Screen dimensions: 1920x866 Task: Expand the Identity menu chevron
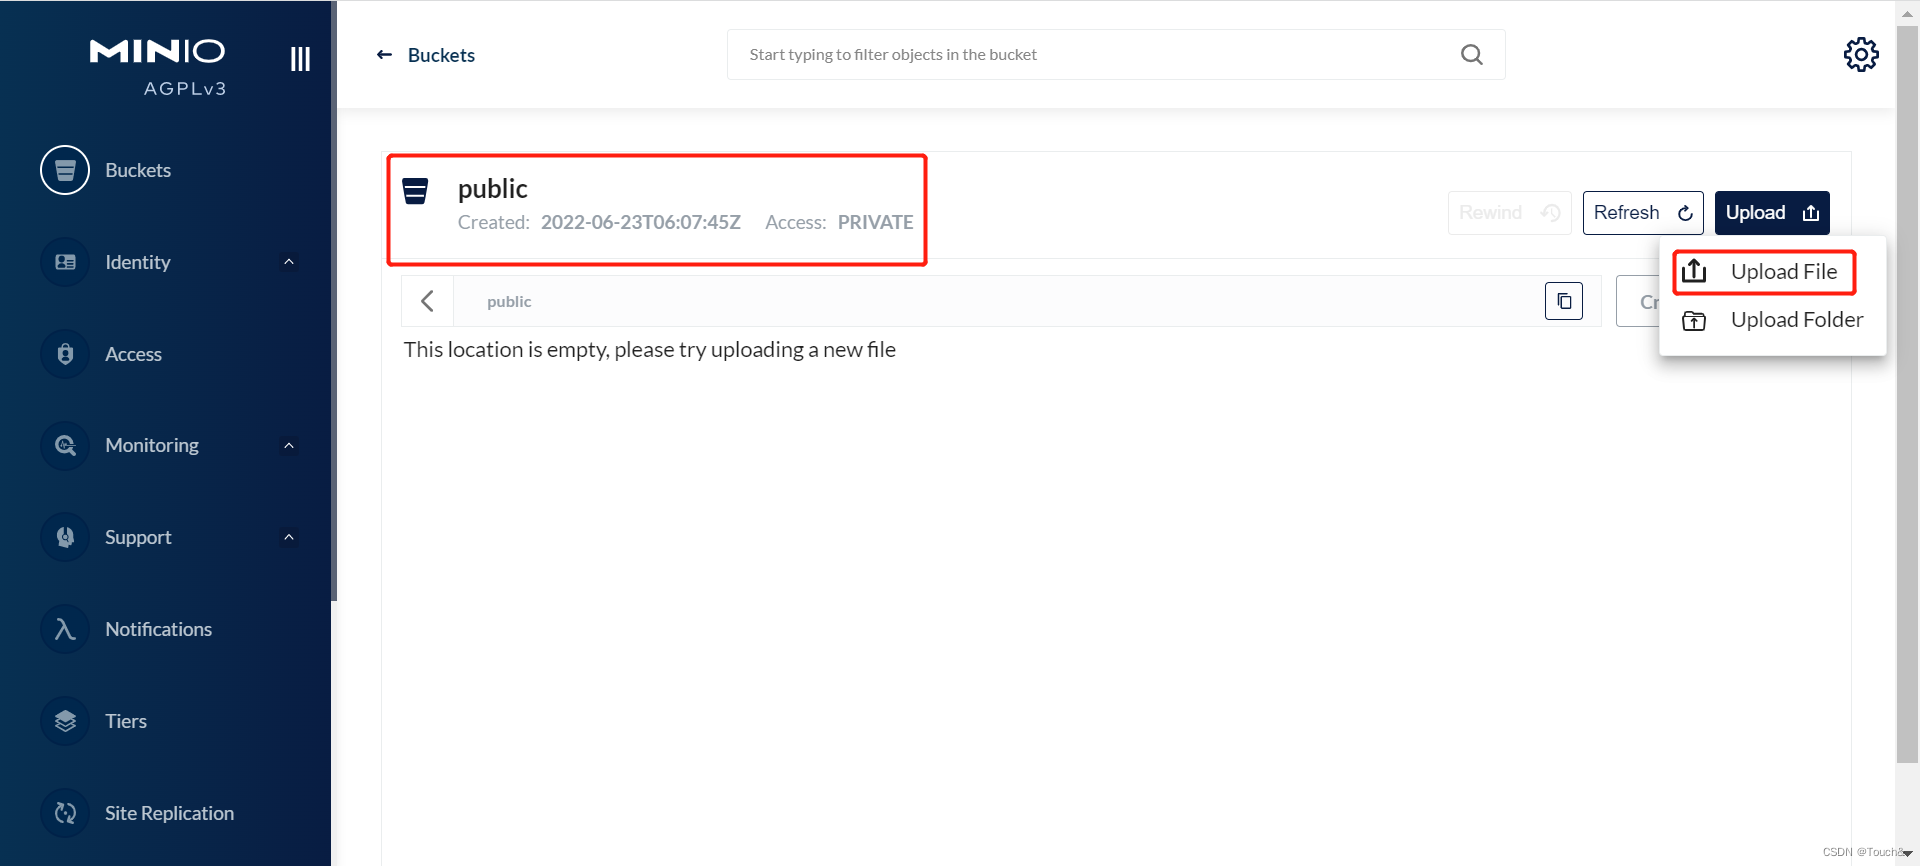click(289, 262)
